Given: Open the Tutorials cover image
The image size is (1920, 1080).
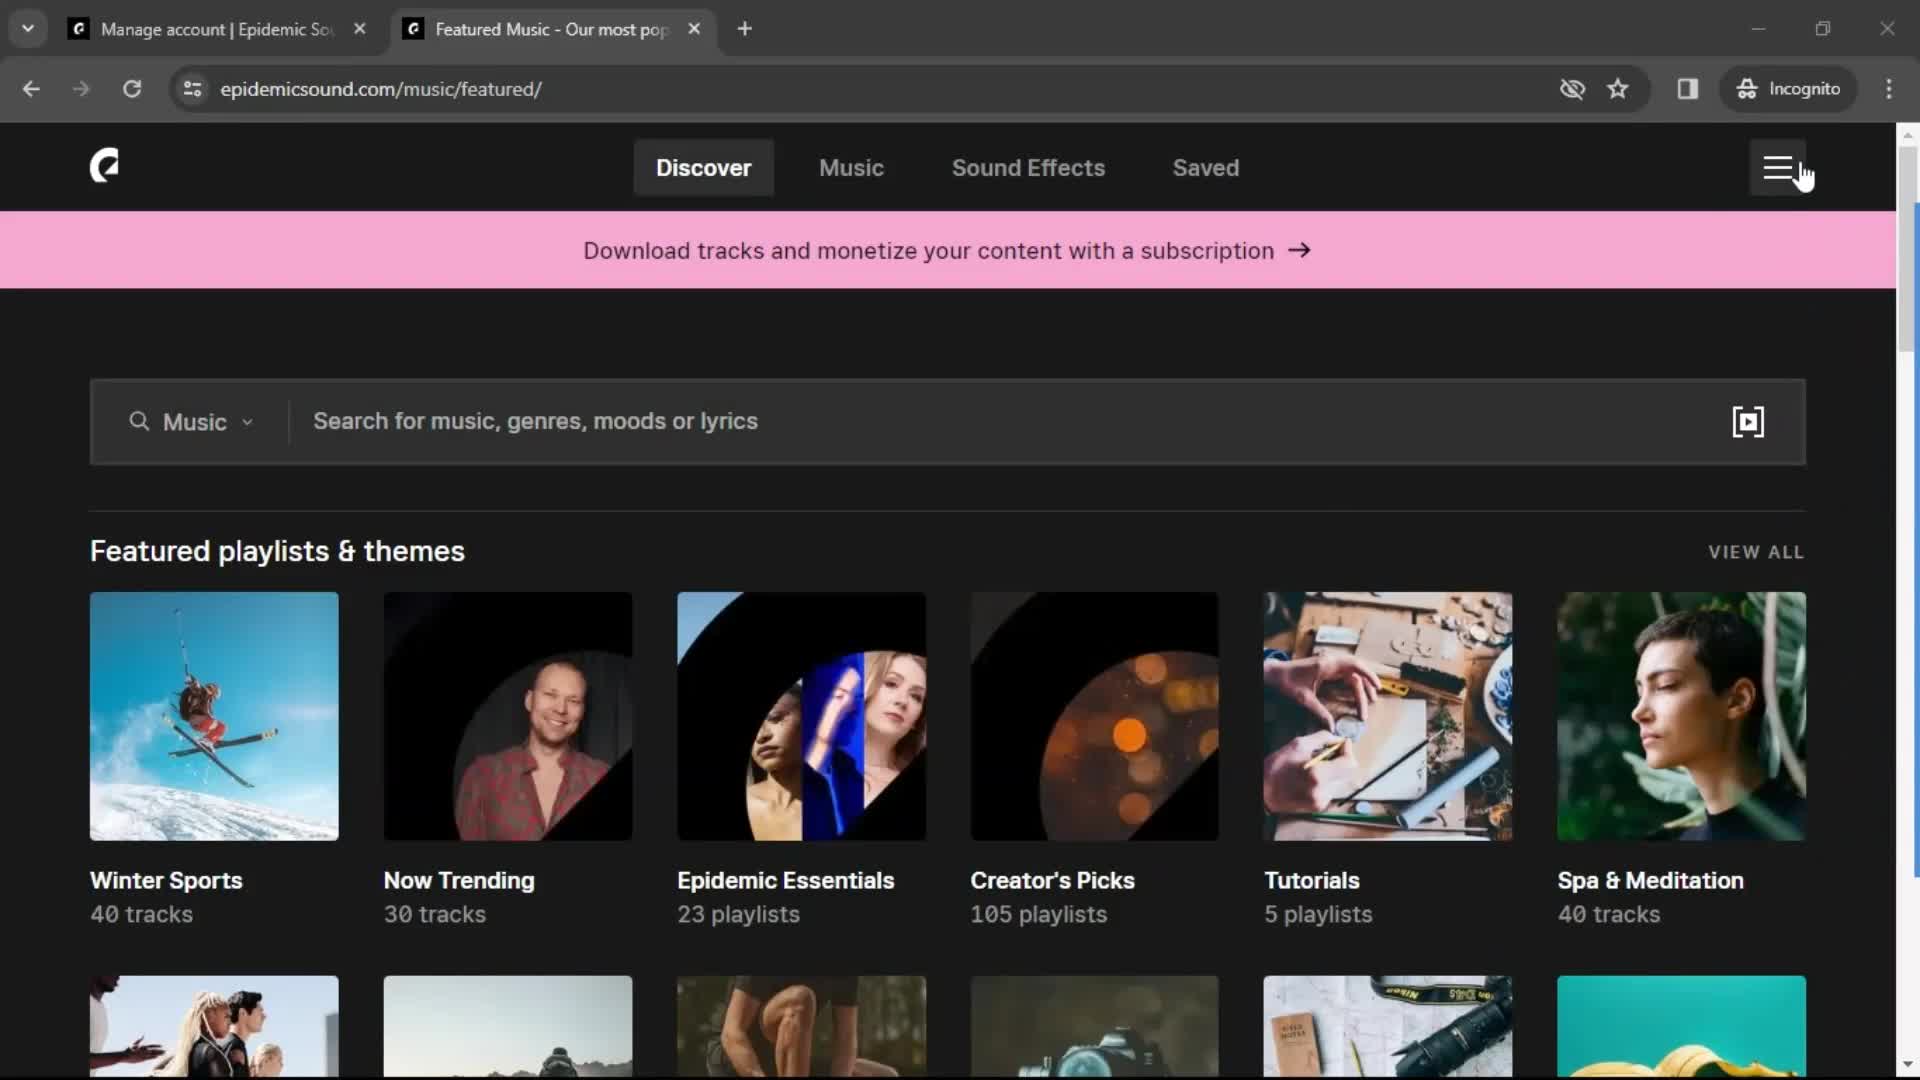Looking at the screenshot, I should [x=1388, y=716].
